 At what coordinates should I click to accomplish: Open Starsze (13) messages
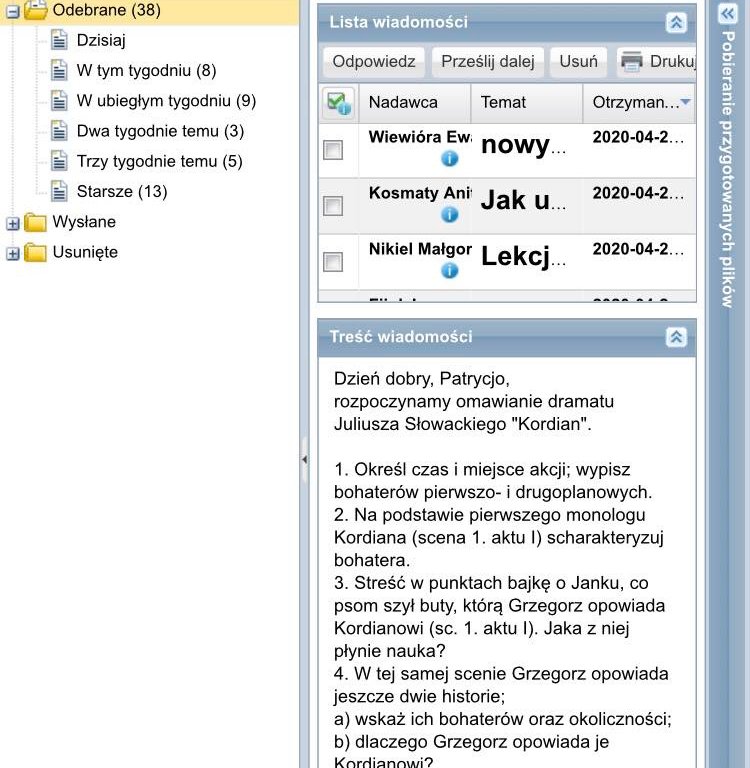pyautogui.click(x=122, y=192)
